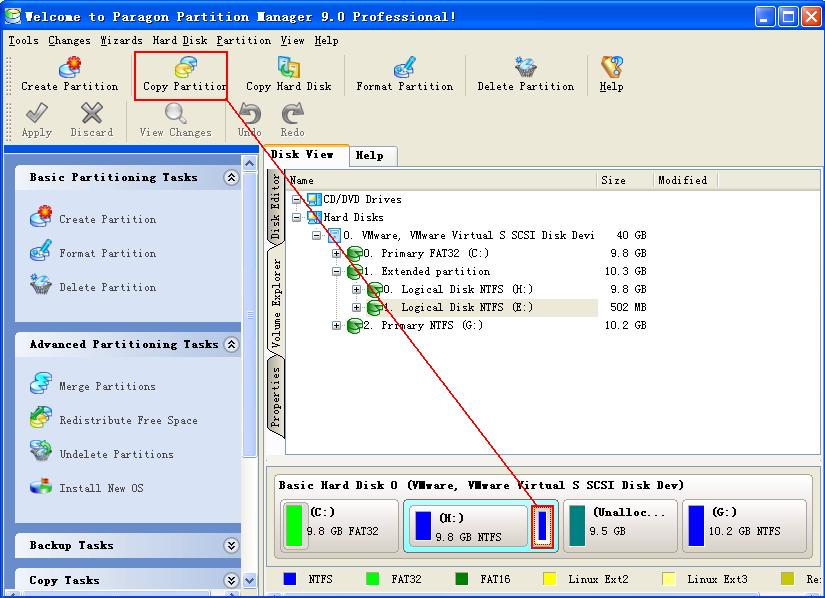Collapse the Advanced Partitioning Tasks panel

pyautogui.click(x=231, y=344)
